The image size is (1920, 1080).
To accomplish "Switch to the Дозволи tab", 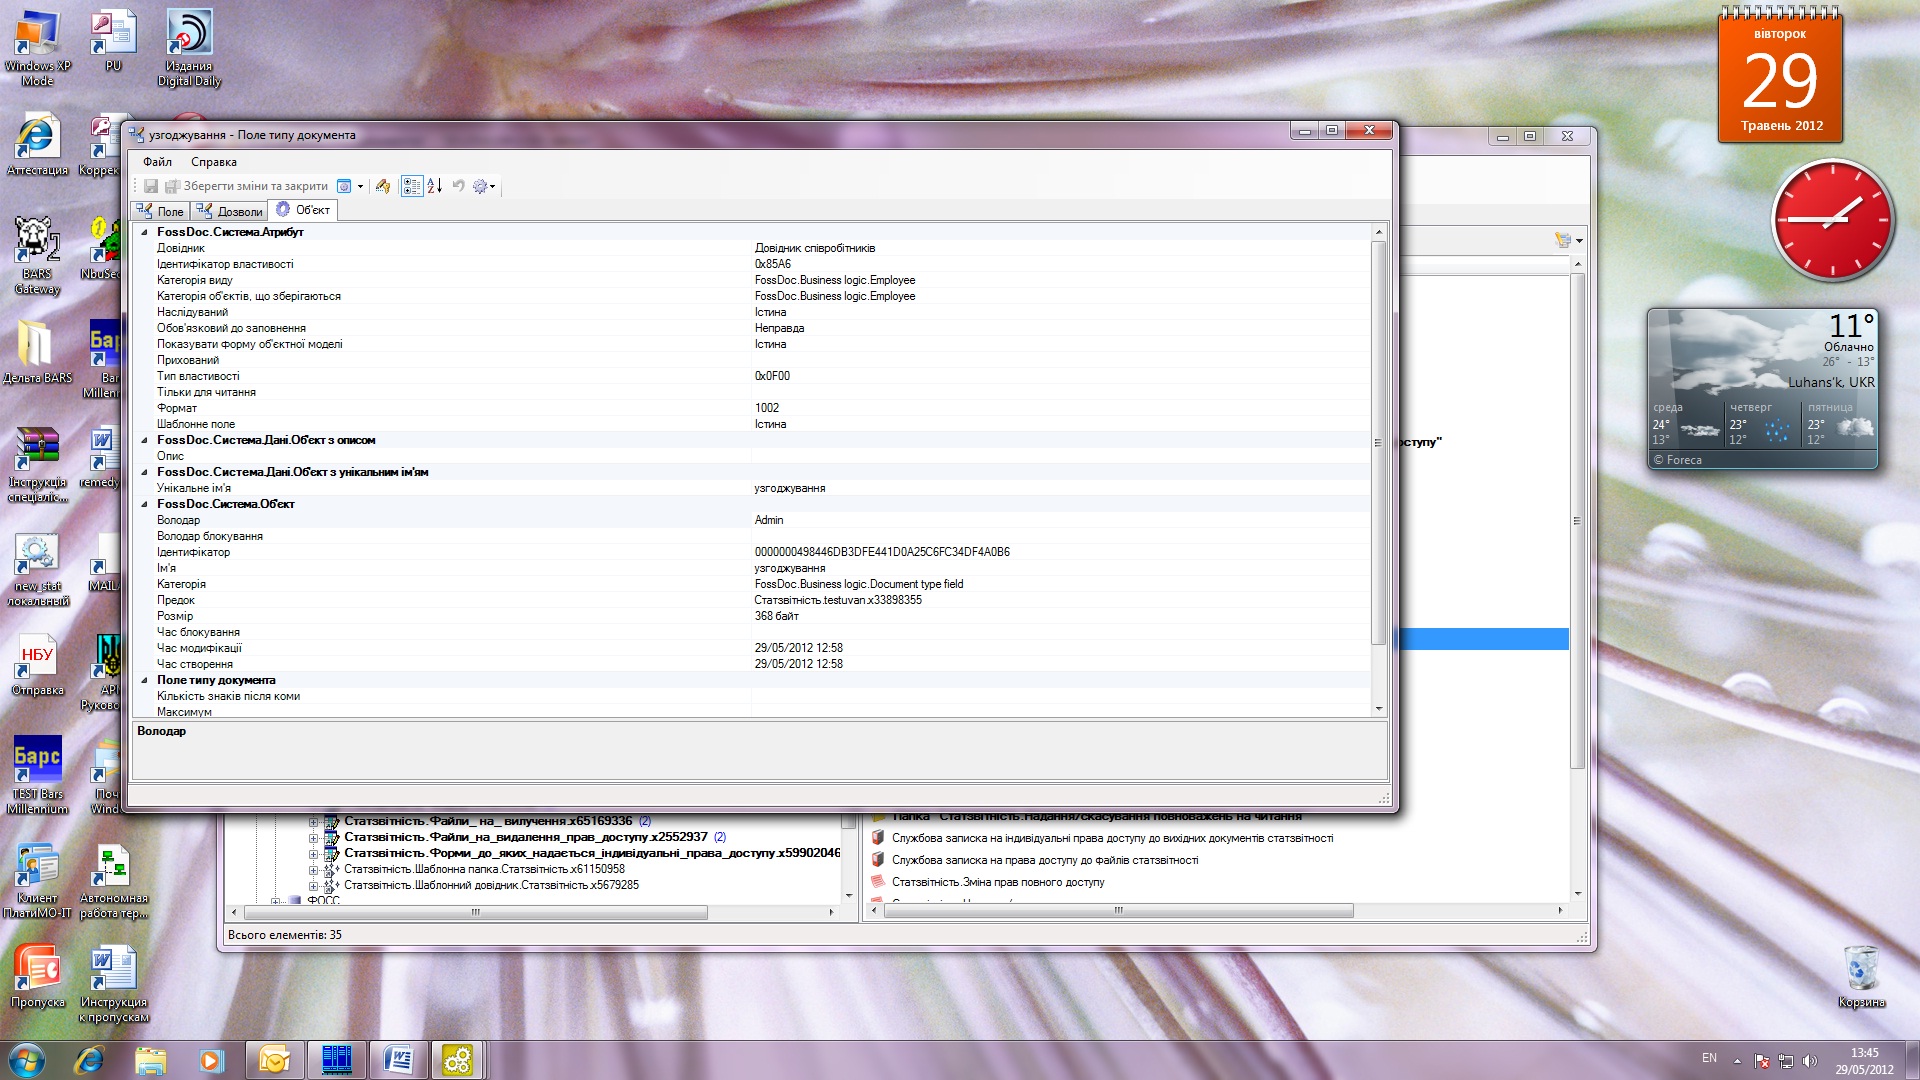I will 230,211.
